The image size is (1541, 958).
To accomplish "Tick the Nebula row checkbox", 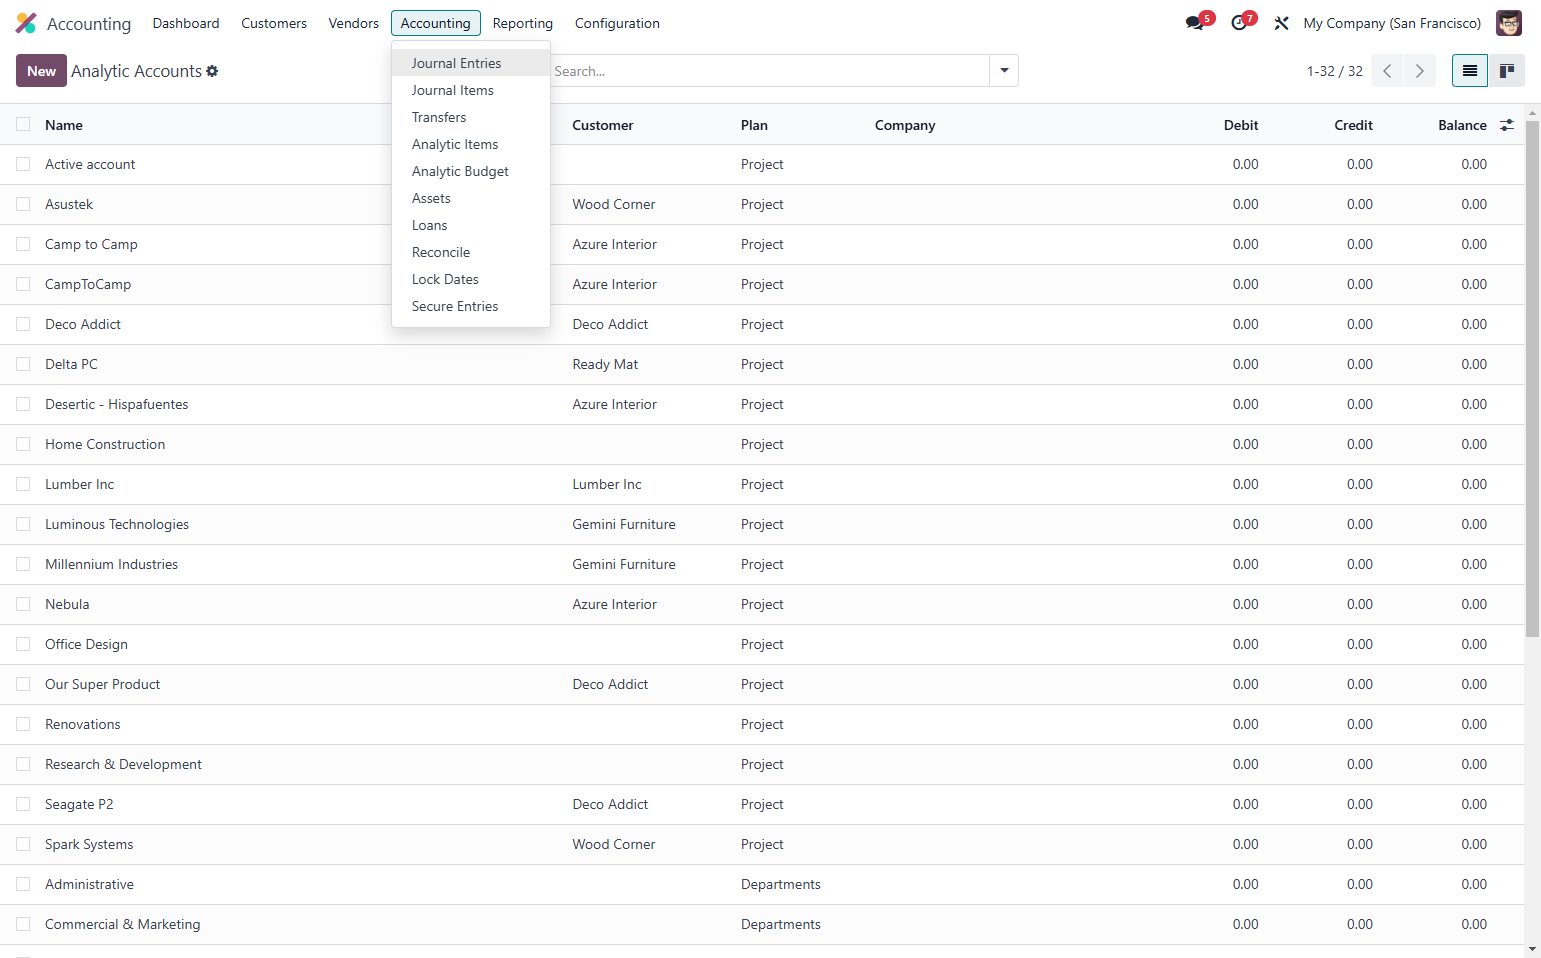I will click(23, 604).
